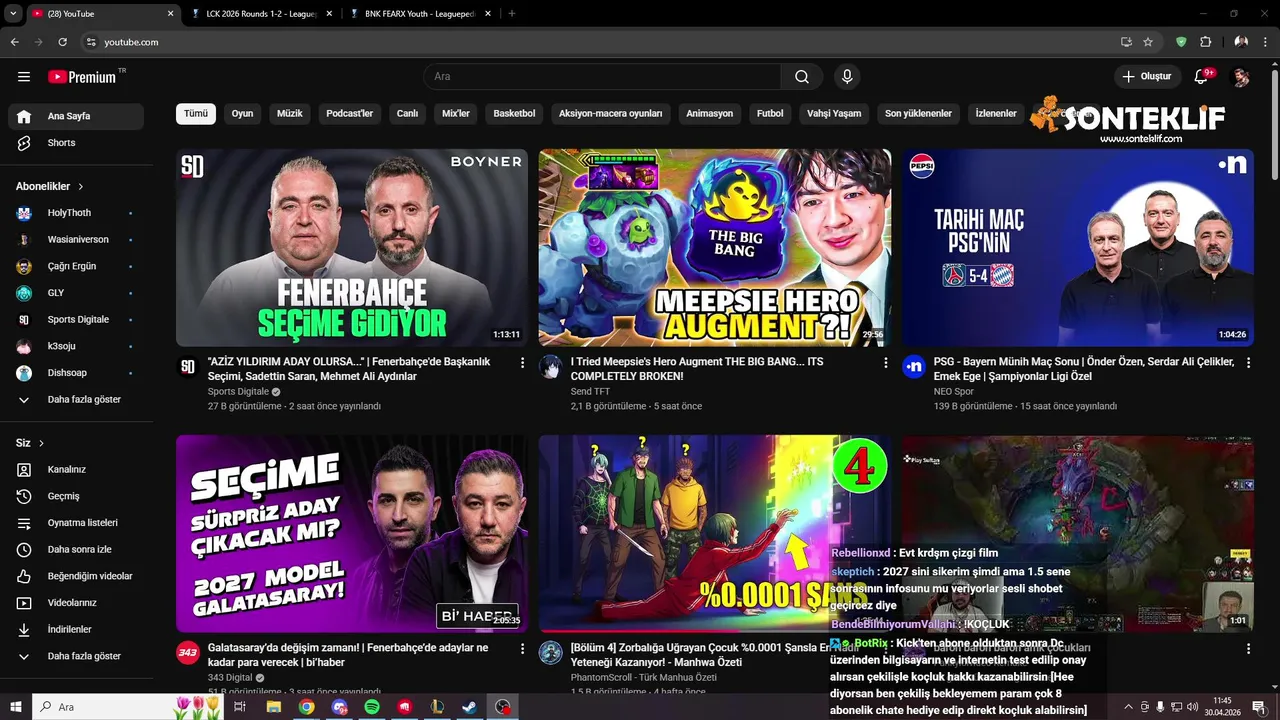Click the Oluştur create button
This screenshot has width=1280, height=720.
point(1147,77)
